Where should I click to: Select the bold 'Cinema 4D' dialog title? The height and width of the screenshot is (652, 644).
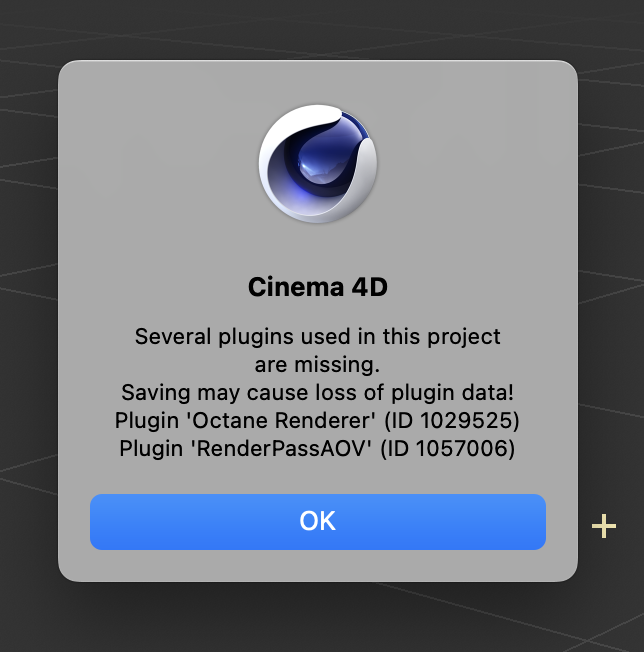coord(318,286)
